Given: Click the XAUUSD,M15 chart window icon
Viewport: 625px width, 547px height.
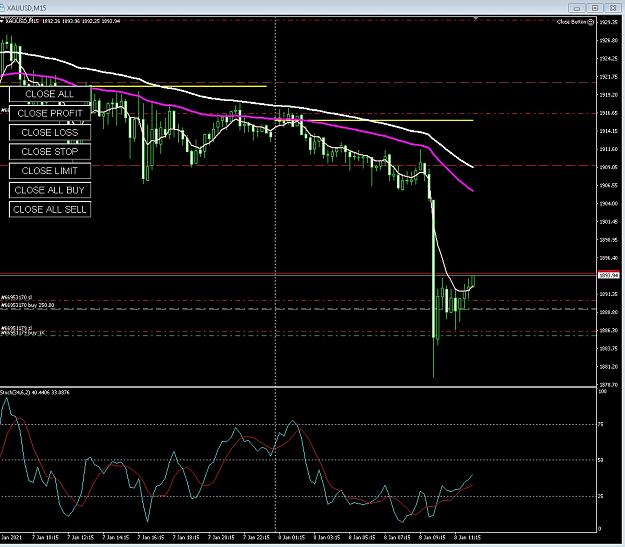Looking at the screenshot, I should tap(2, 8).
